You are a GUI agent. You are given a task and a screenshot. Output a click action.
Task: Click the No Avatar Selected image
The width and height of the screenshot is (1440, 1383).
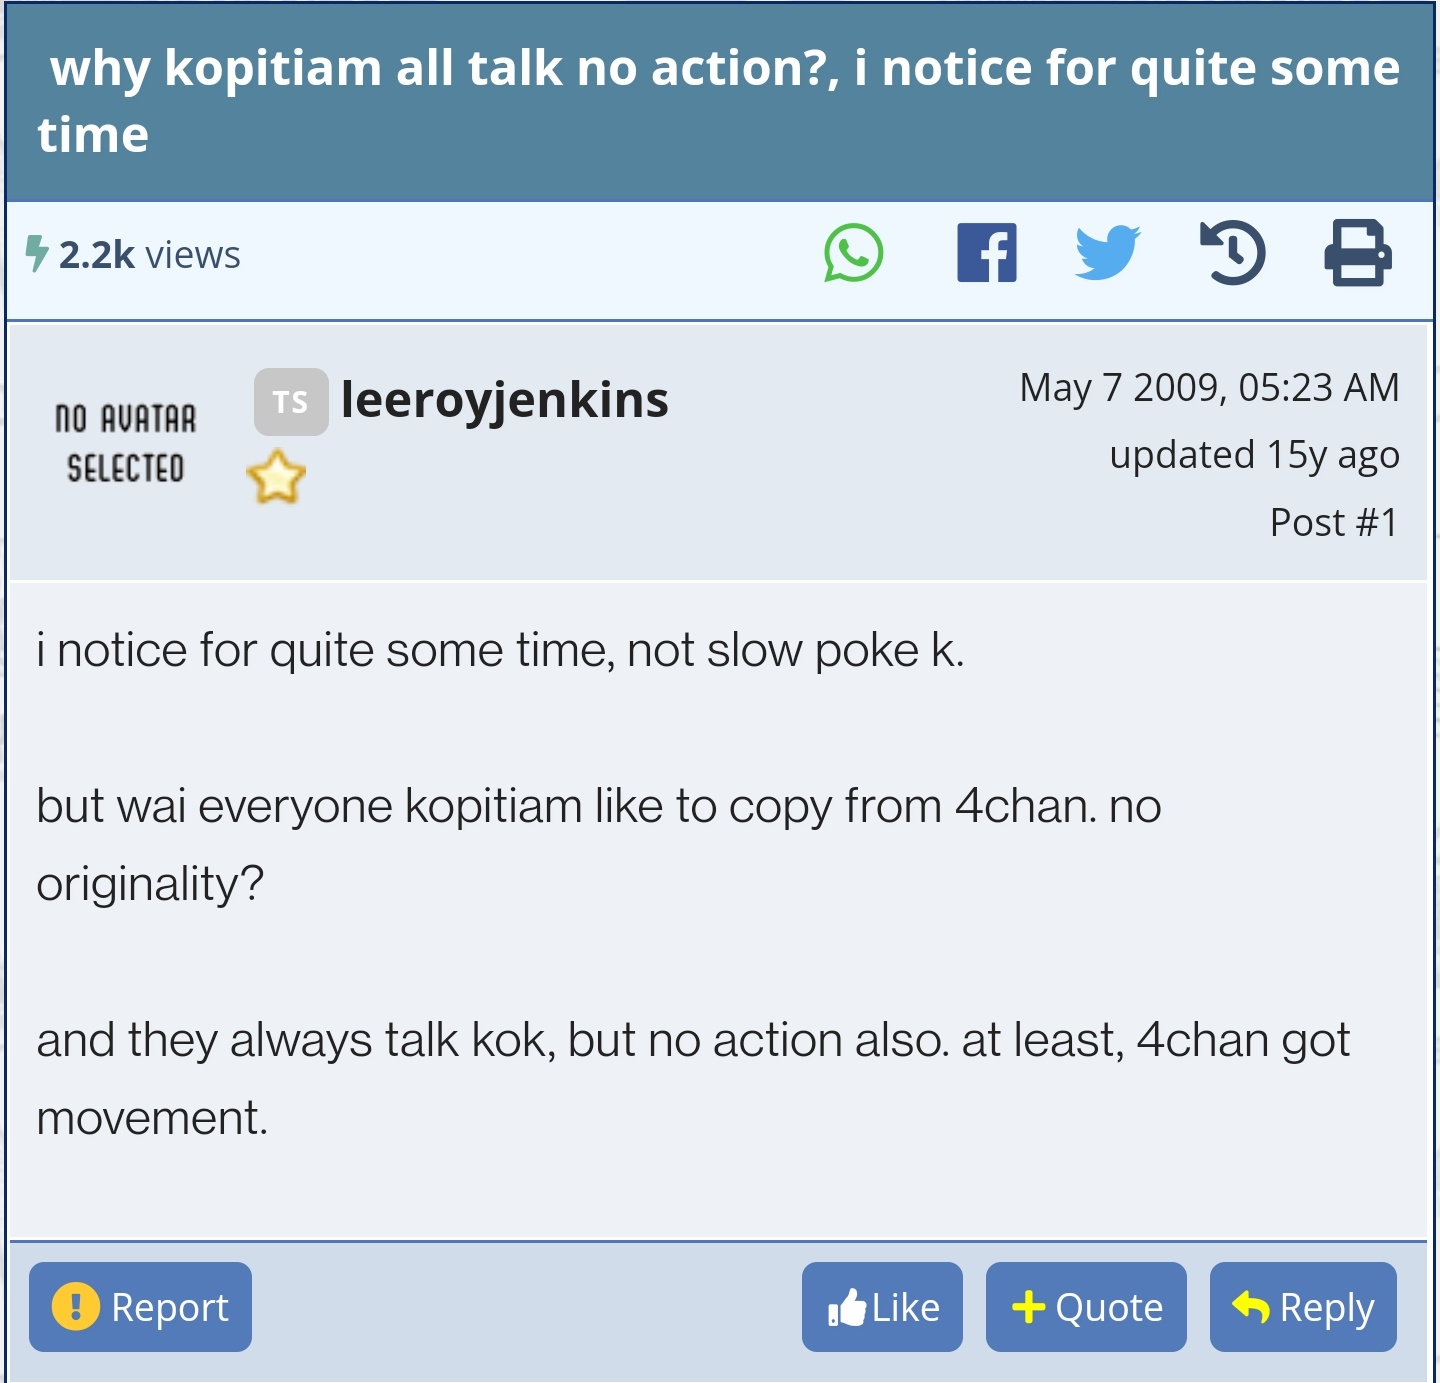click(126, 443)
